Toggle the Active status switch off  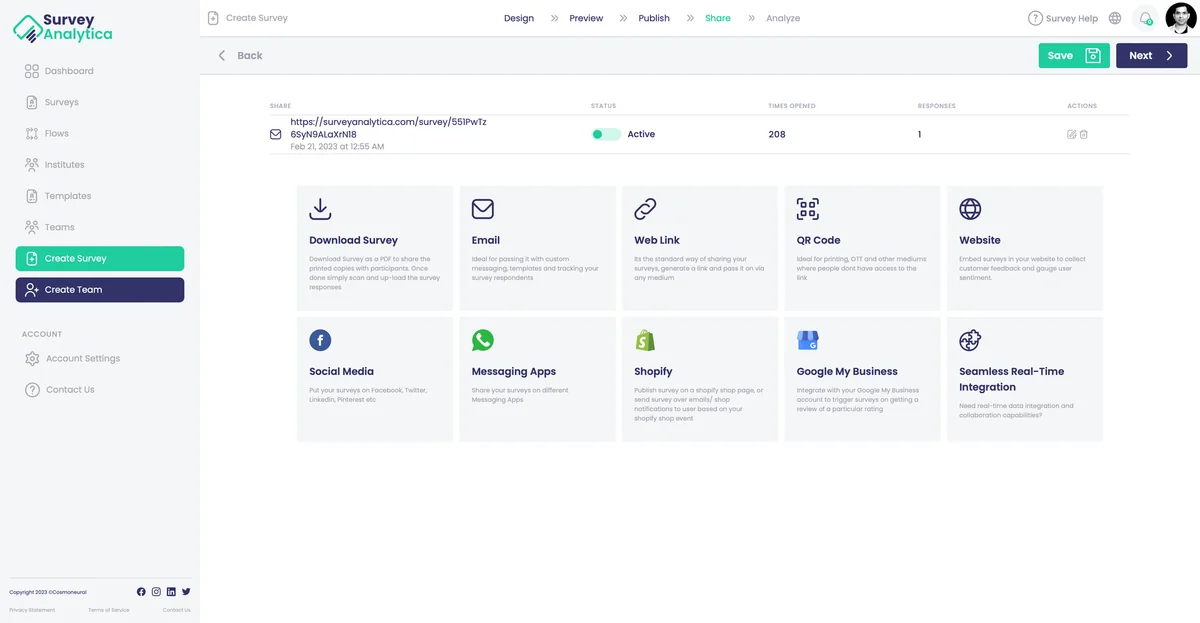pyautogui.click(x=605, y=134)
